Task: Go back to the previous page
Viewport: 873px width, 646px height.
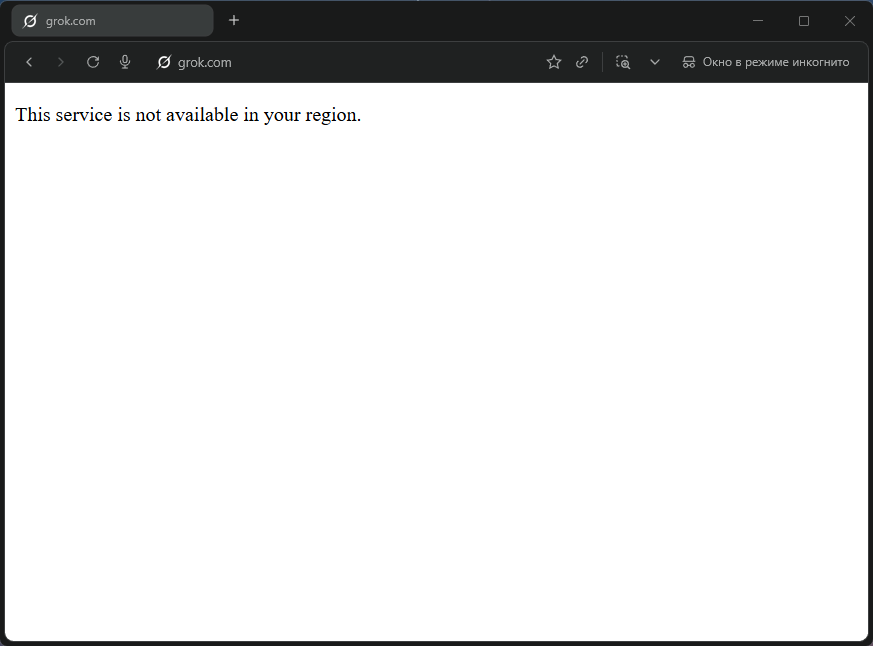Action: point(29,62)
